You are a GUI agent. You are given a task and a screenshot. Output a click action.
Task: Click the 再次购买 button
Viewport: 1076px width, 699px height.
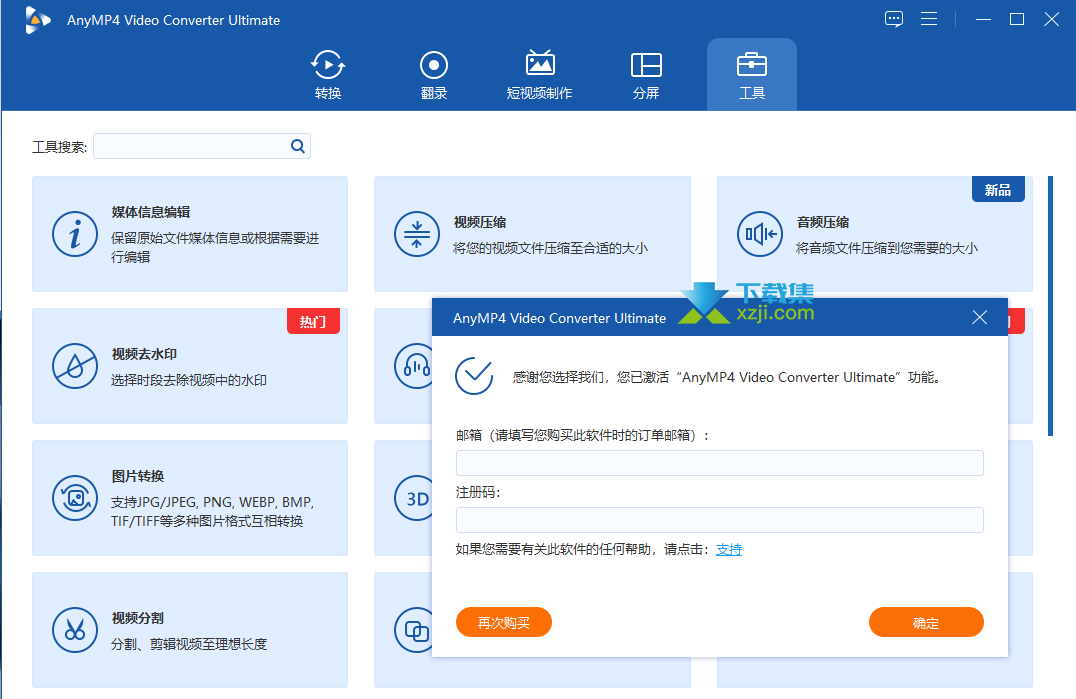[x=504, y=622]
